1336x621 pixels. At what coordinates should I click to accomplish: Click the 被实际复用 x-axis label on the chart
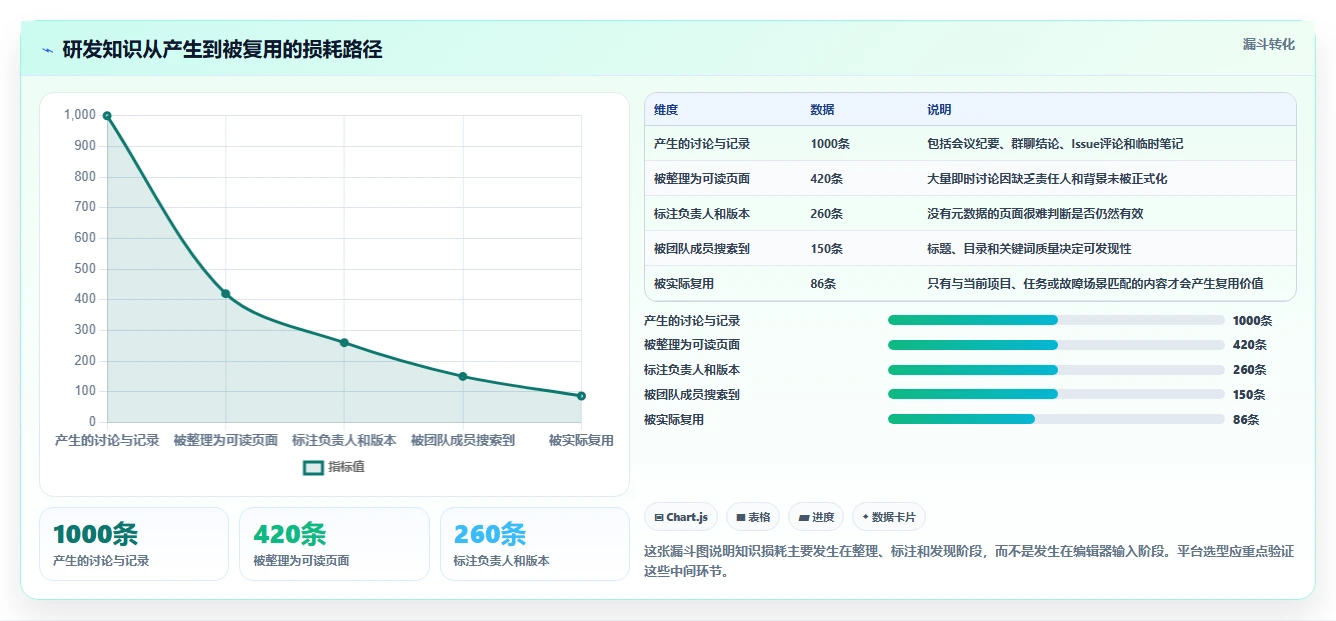click(x=581, y=441)
